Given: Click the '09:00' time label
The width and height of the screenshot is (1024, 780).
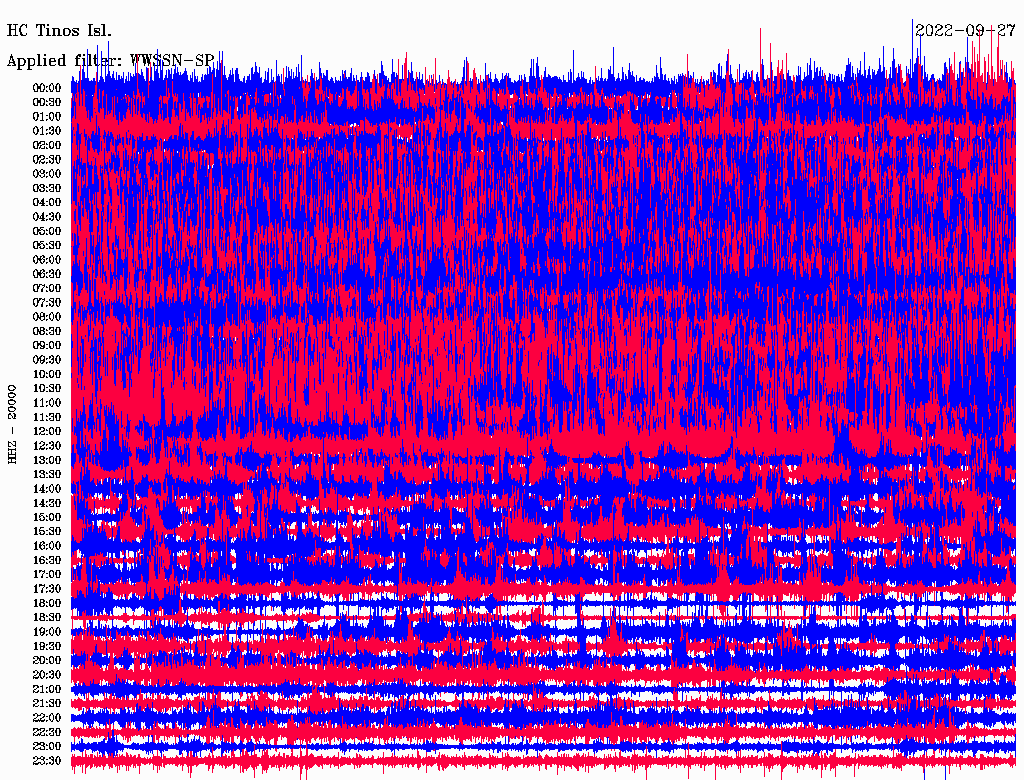Looking at the screenshot, I should [x=47, y=346].
